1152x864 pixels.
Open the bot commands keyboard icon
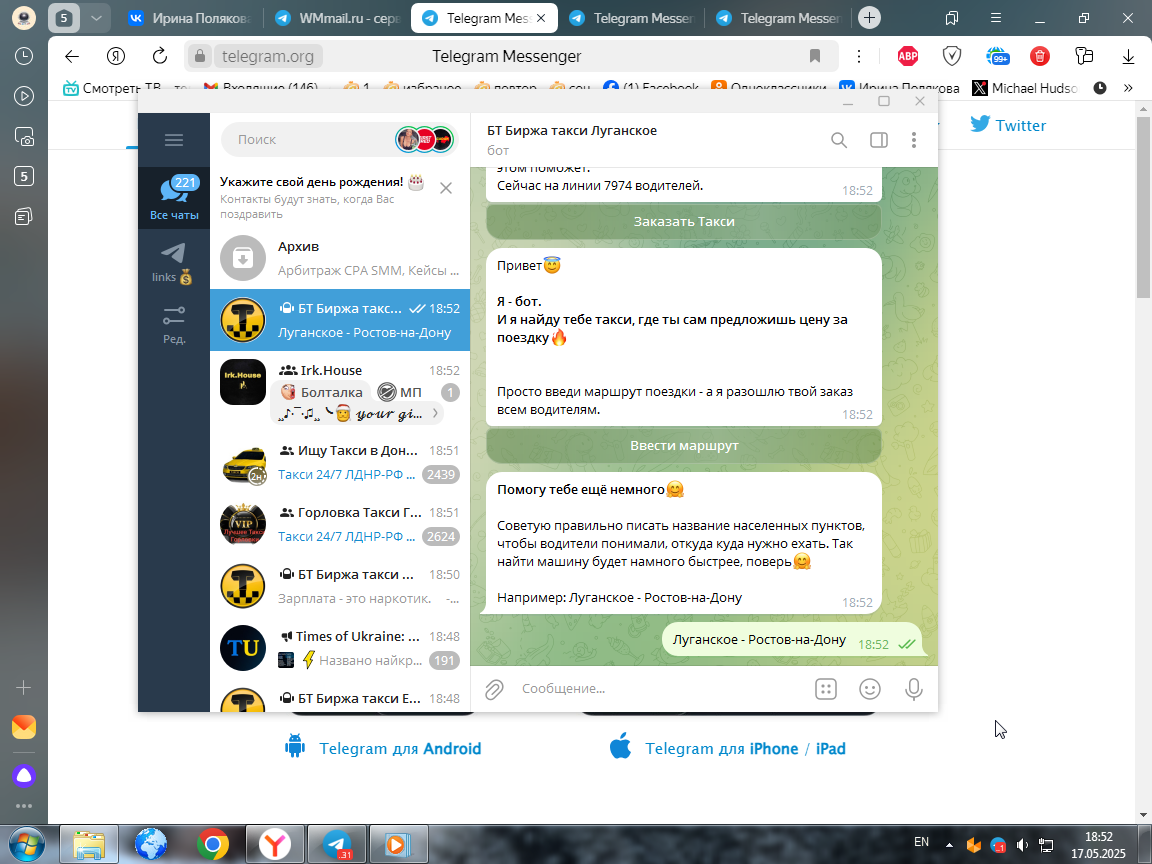826,689
